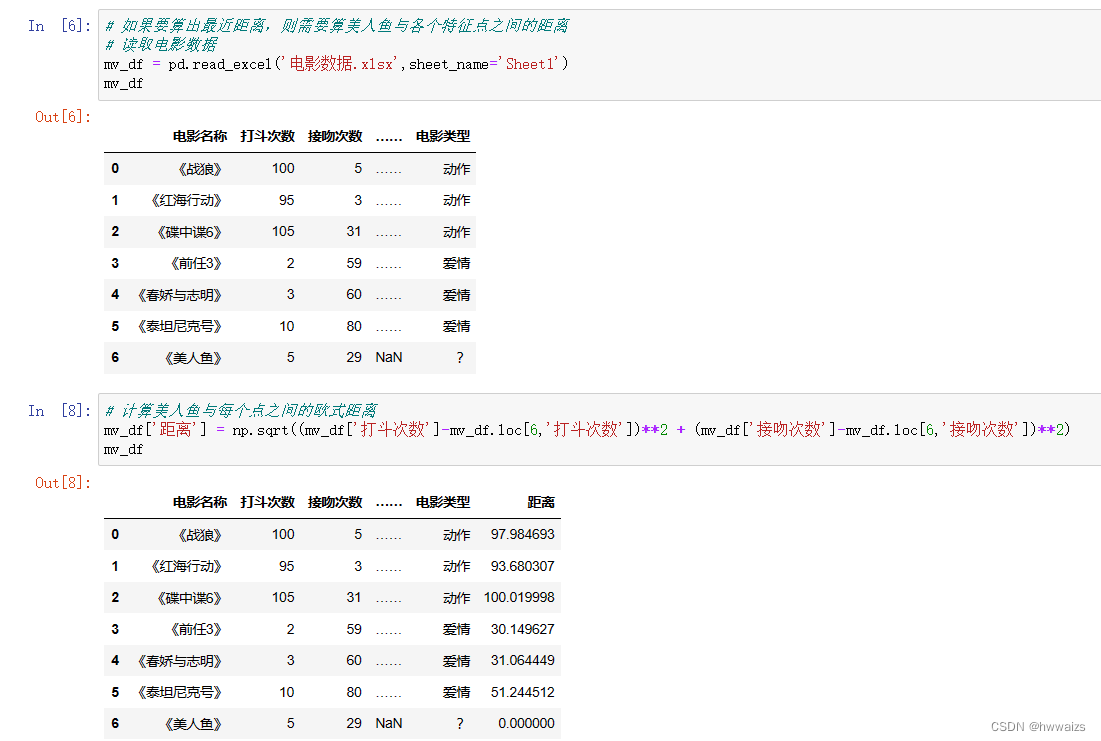
Task: Click the np.sqrt distance code line in cell 8
Action: coord(586,429)
